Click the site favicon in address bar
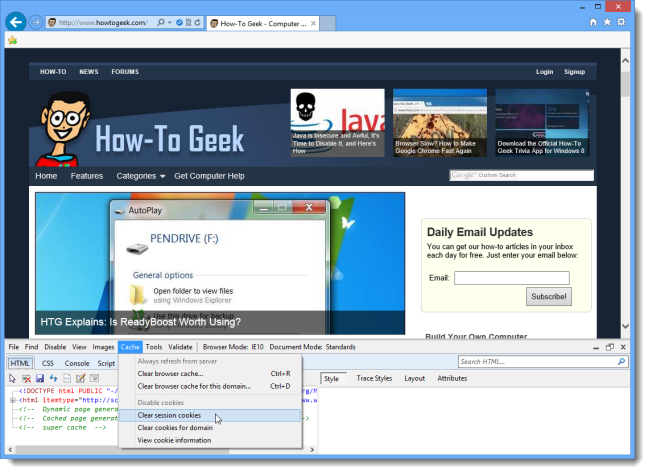650x474 pixels. point(52,22)
